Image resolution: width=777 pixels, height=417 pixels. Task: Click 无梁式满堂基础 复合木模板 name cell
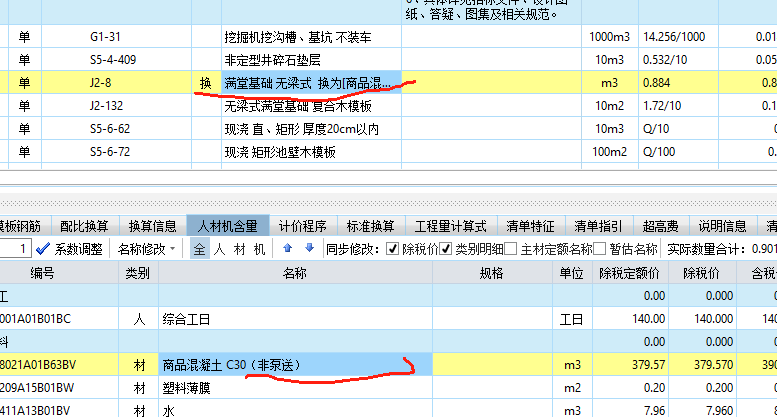click(x=311, y=105)
